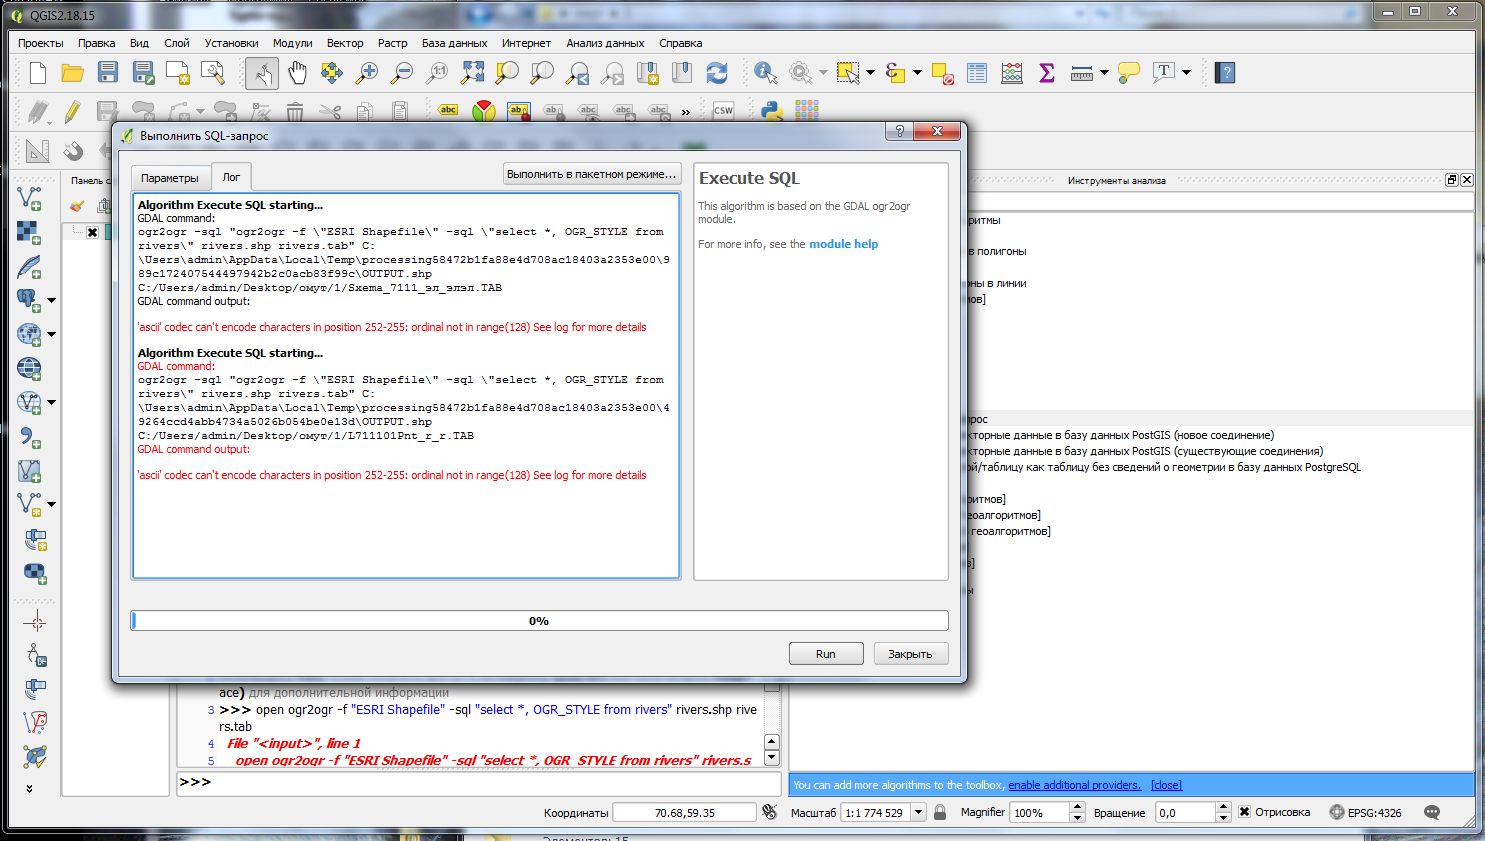Viewport: 1485px width, 841px height.
Task: Click the Zoom In magnifier tool
Action: [x=367, y=73]
